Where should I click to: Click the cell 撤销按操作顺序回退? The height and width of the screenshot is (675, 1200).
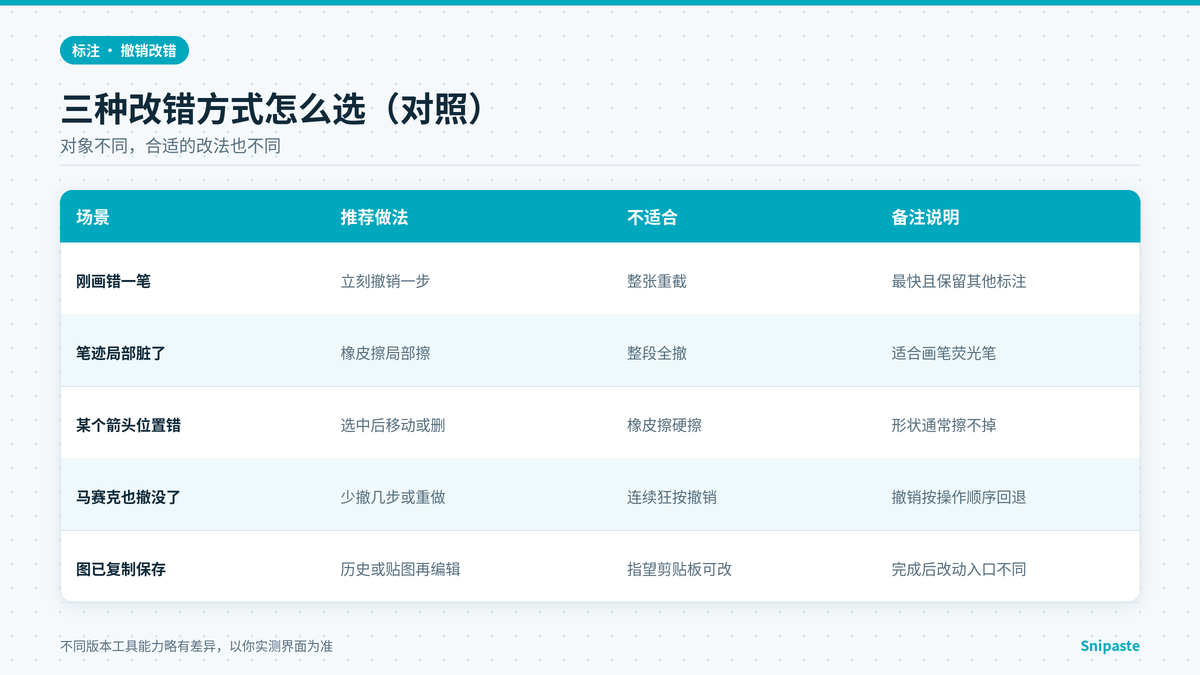[x=958, y=497]
